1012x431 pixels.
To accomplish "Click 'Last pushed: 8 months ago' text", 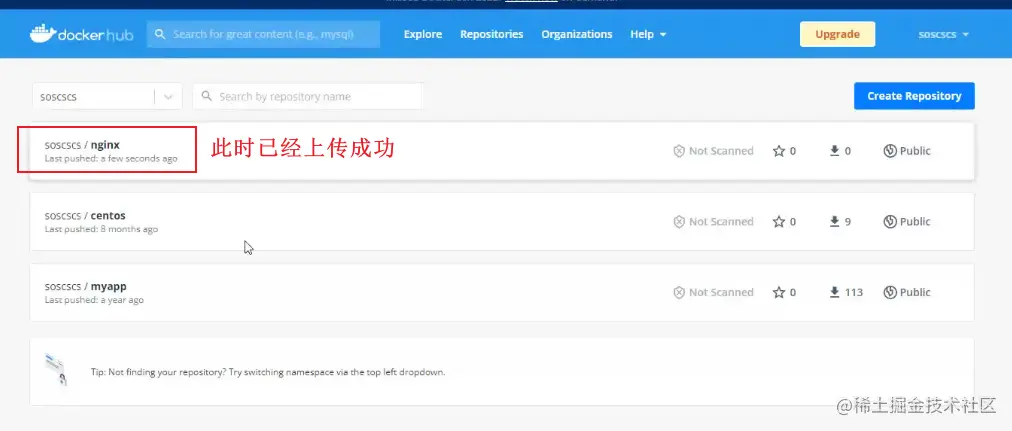I will pyautogui.click(x=101, y=229).
